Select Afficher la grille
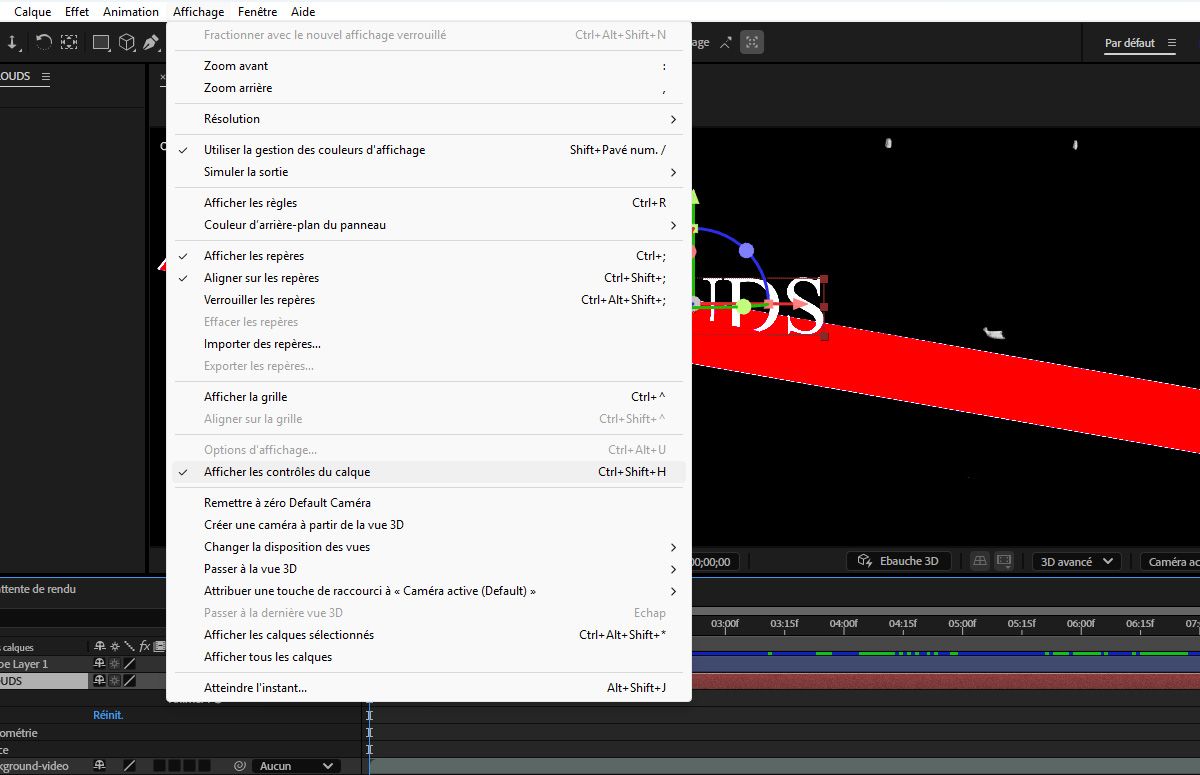Viewport: 1200px width, 775px height. click(x=429, y=397)
